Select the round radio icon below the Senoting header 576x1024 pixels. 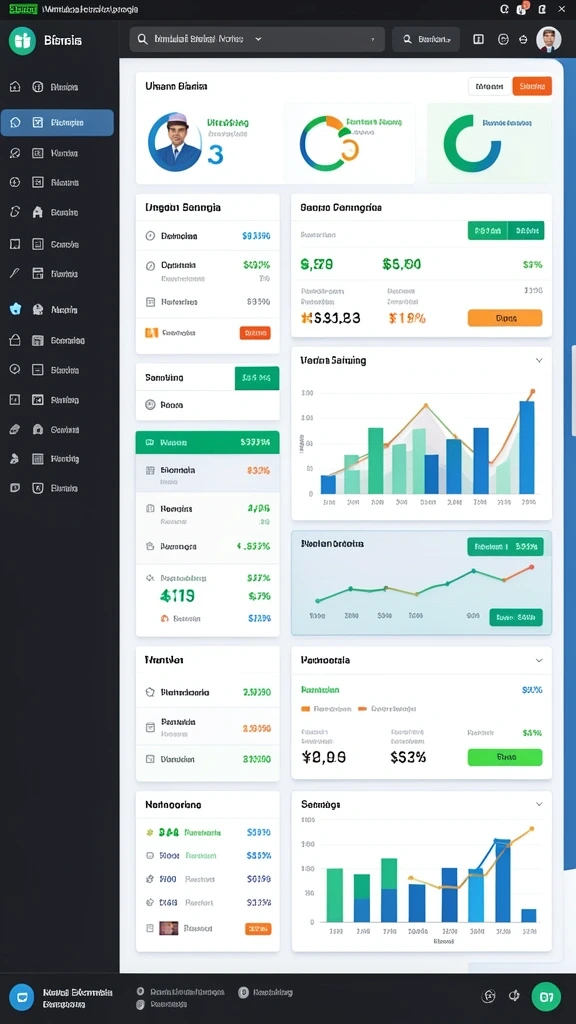(x=150, y=405)
